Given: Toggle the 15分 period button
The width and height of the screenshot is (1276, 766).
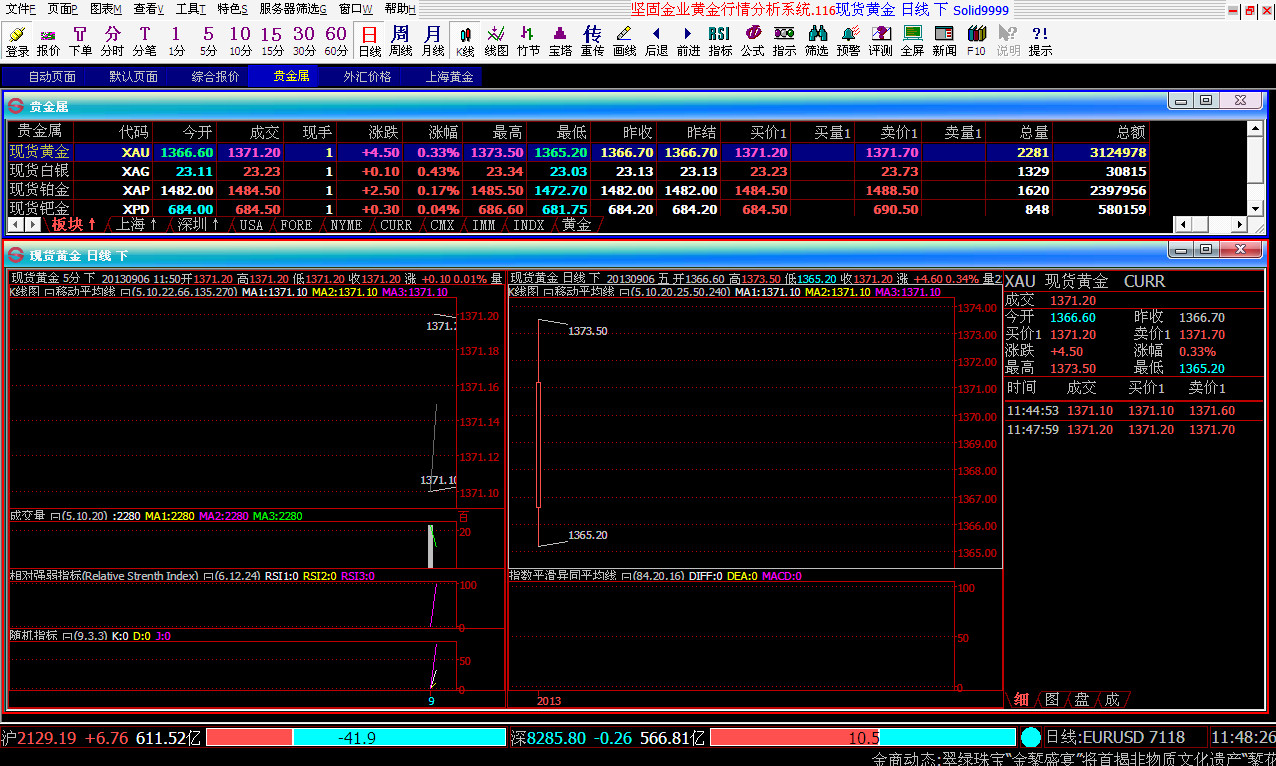Looking at the screenshot, I should [272, 41].
